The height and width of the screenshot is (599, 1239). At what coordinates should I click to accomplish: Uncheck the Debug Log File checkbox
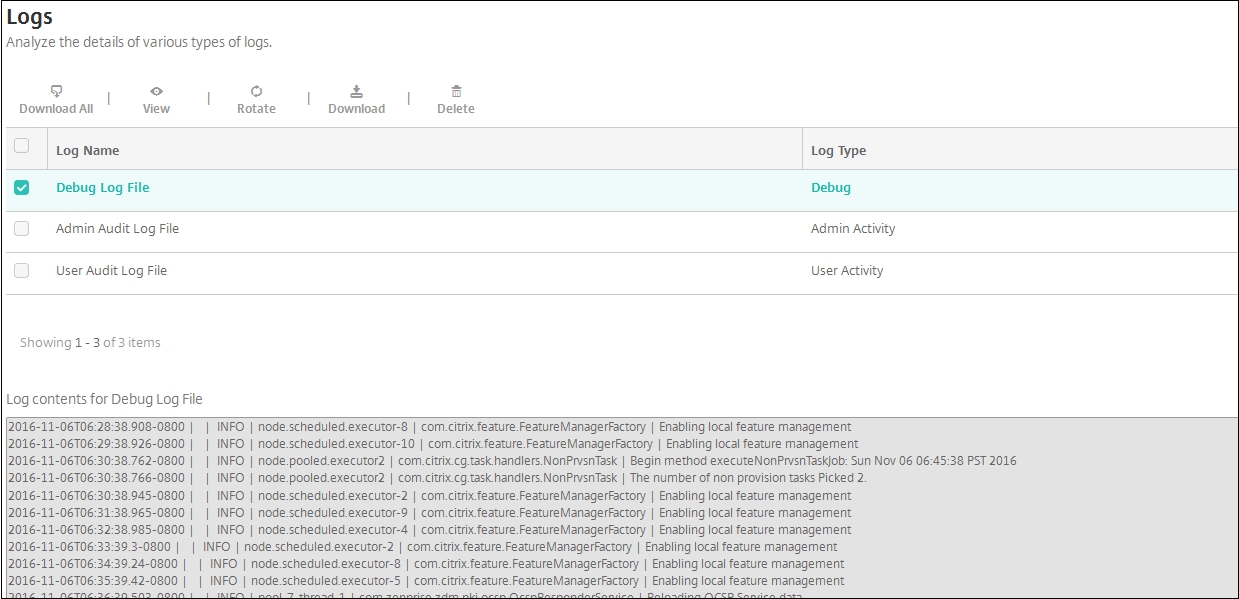pyautogui.click(x=21, y=188)
